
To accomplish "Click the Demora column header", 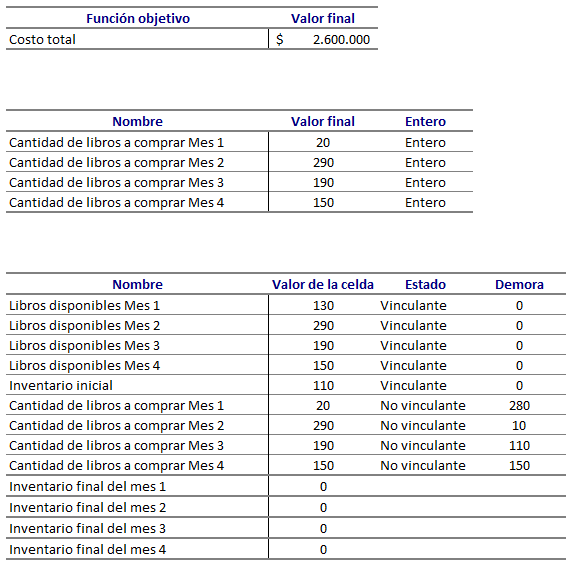I will click(519, 285).
